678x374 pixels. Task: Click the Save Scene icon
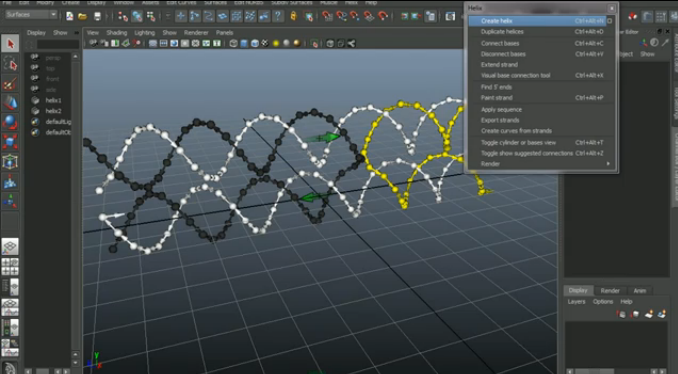(x=97, y=16)
